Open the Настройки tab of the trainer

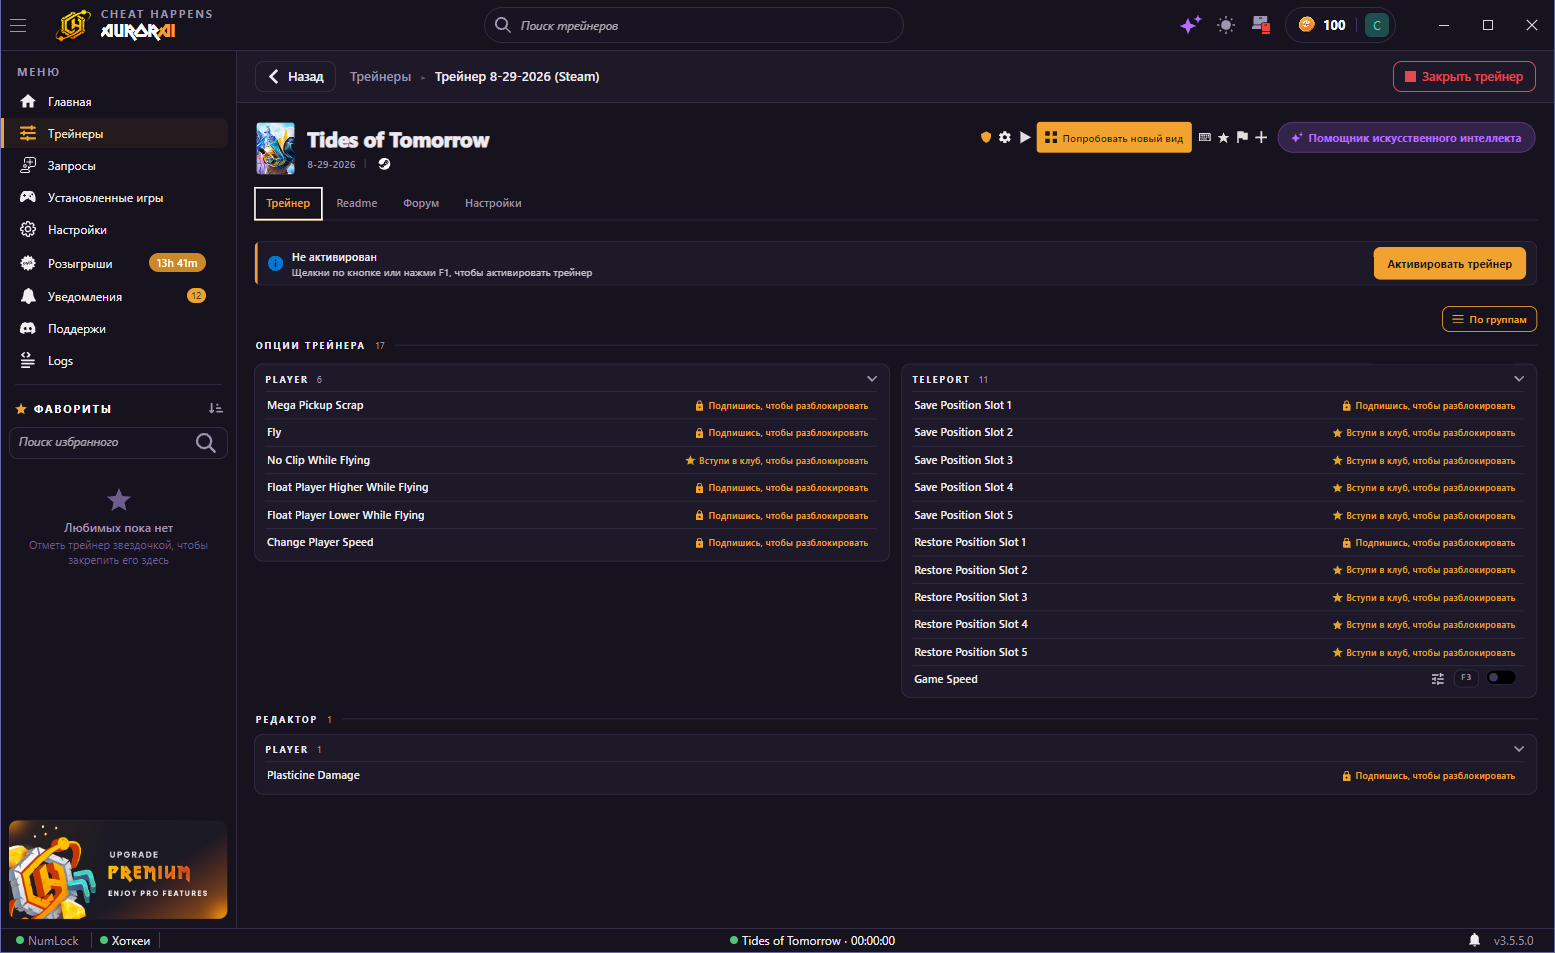tap(493, 203)
